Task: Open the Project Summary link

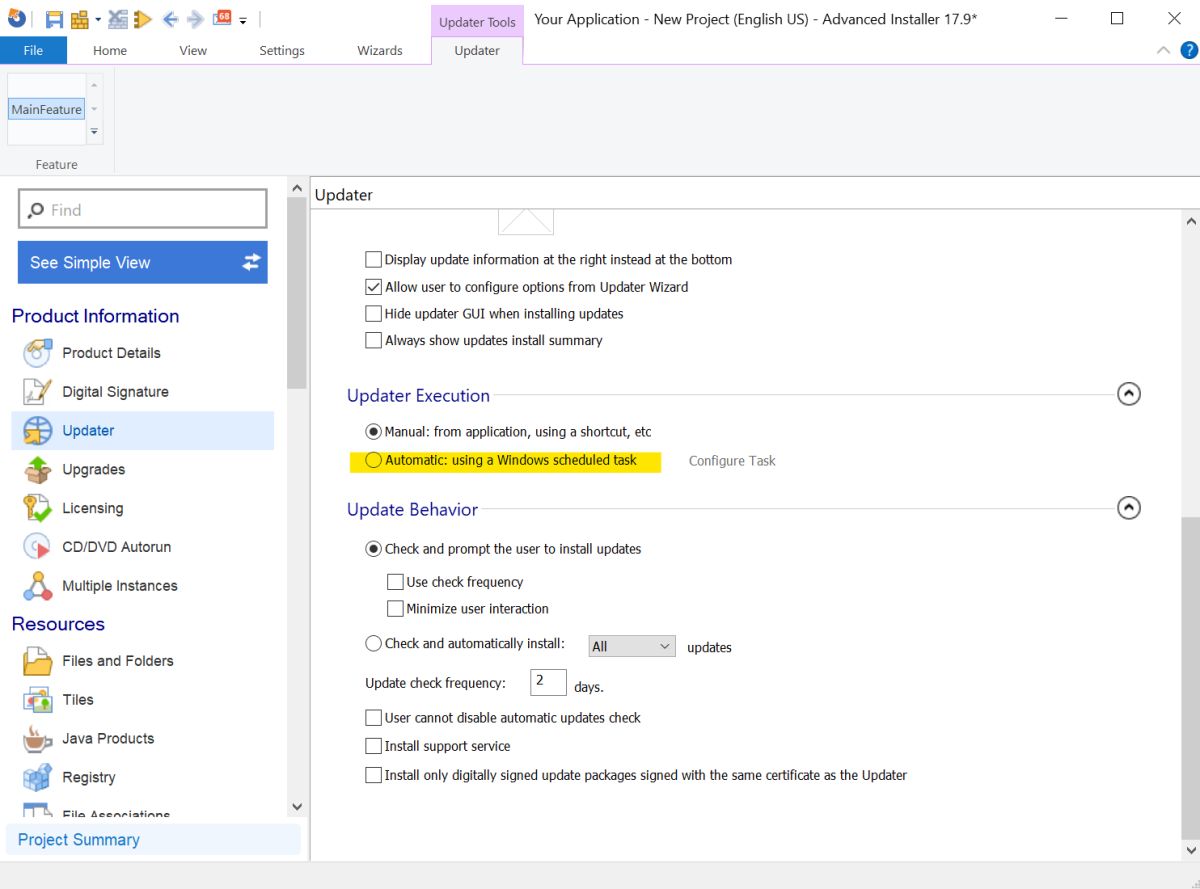Action: 79,840
